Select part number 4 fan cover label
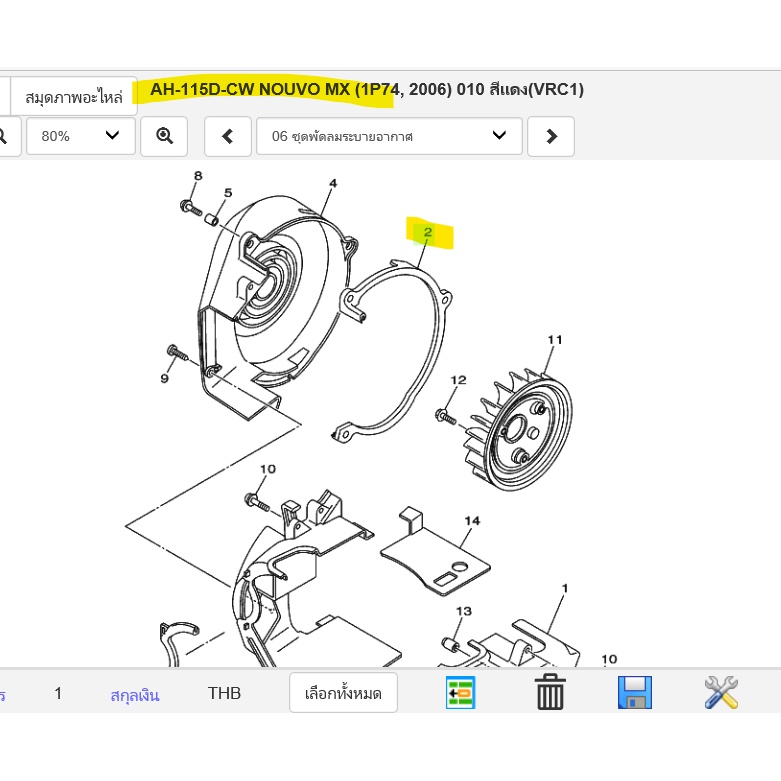781x781 pixels. [x=333, y=183]
